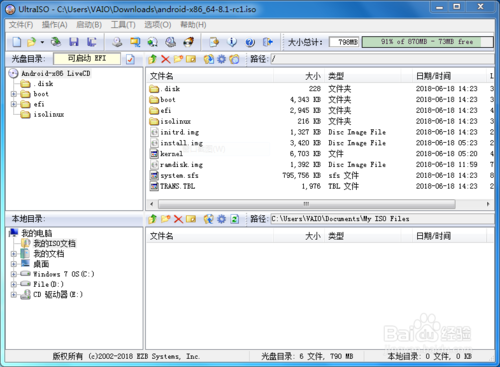Click the New file toolbar icon
The image size is (500, 367).
17,42
